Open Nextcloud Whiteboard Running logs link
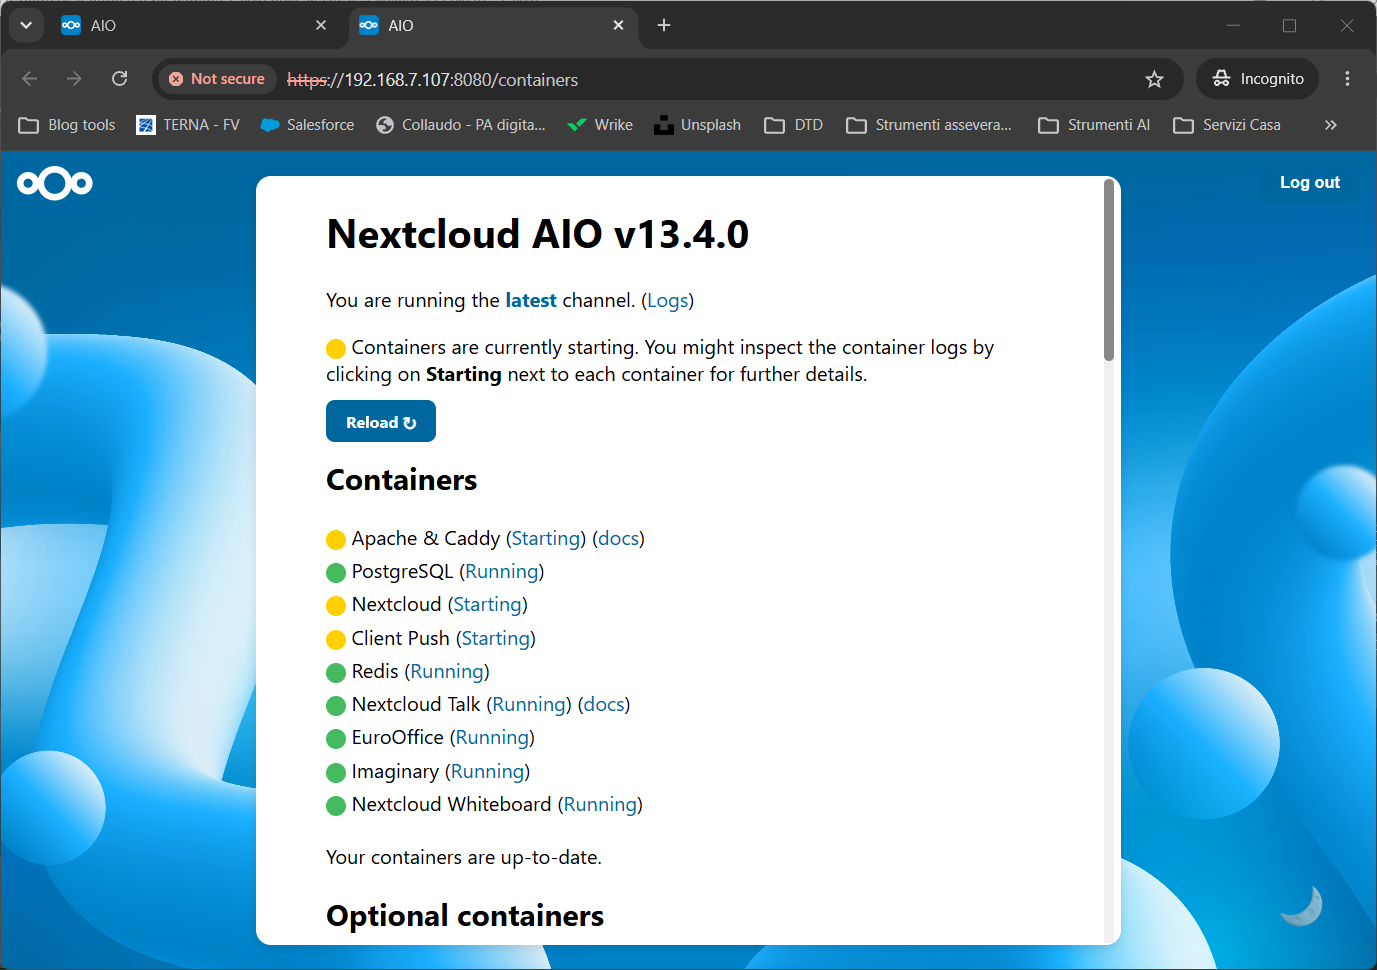The height and width of the screenshot is (970, 1377). click(600, 804)
